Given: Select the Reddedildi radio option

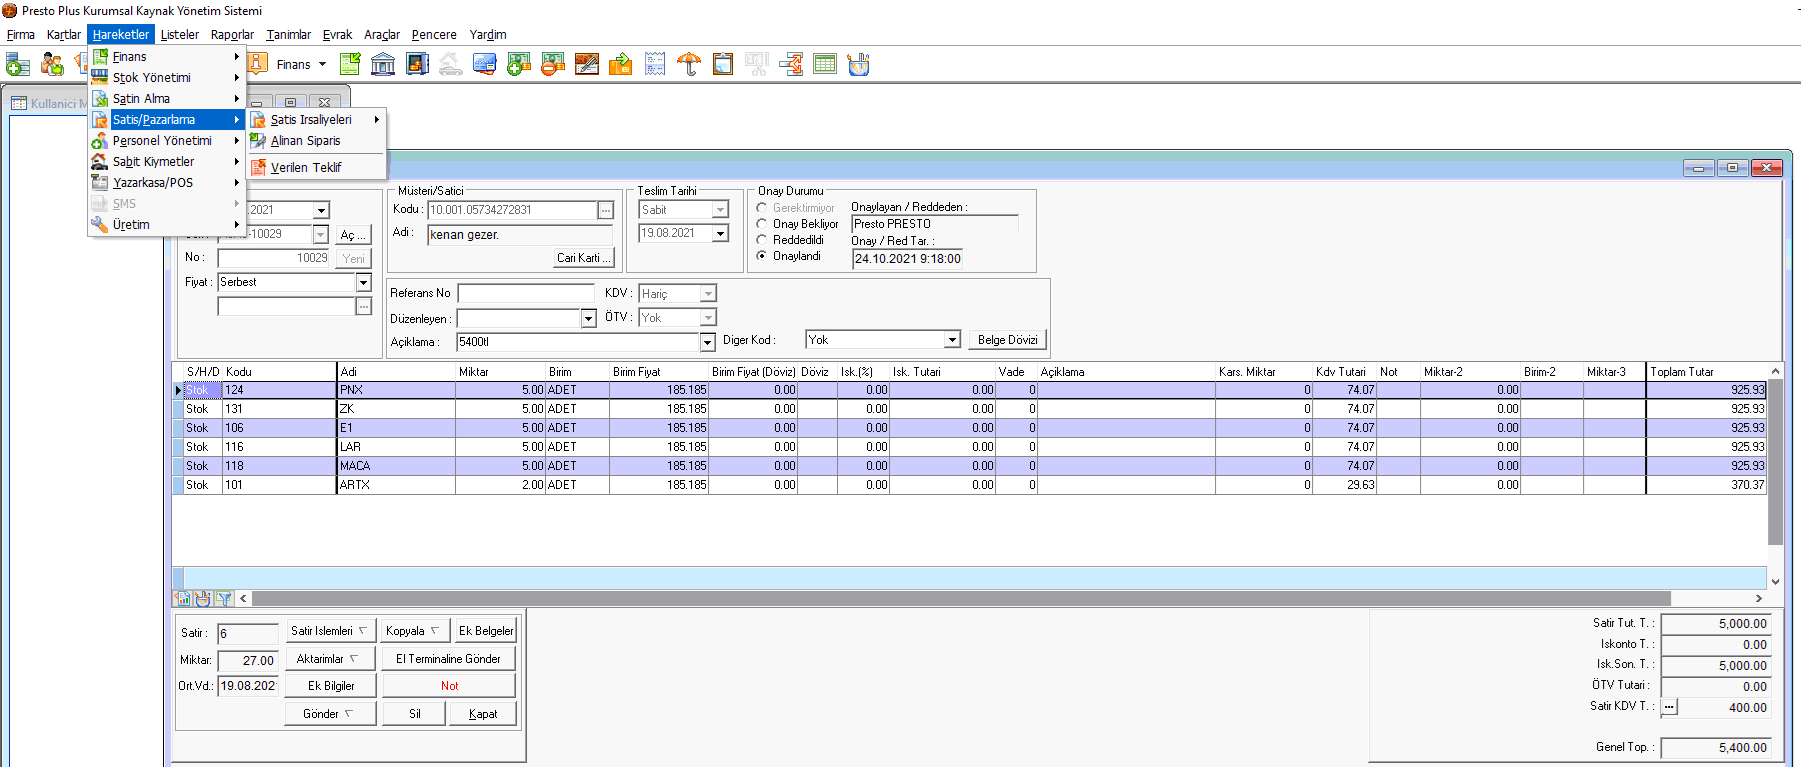Looking at the screenshot, I should [x=762, y=240].
